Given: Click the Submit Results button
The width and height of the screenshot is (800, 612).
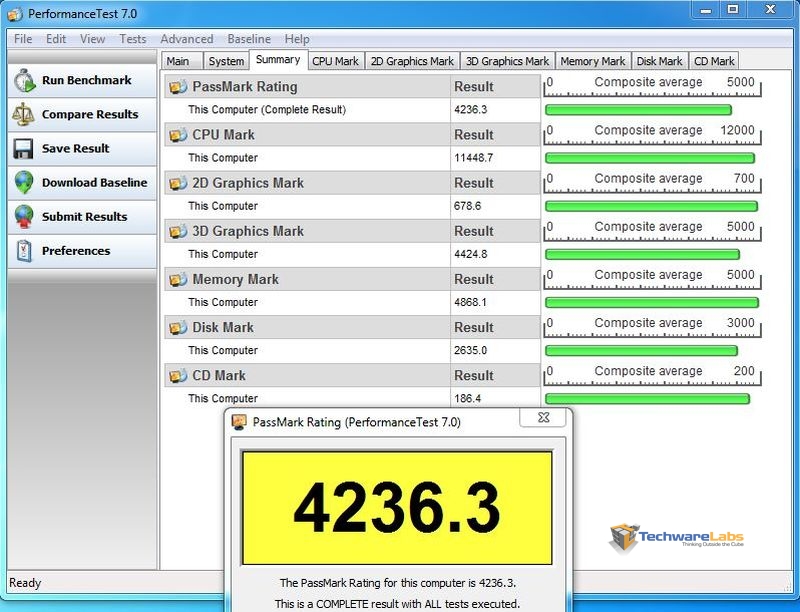Looking at the screenshot, I should pos(82,217).
